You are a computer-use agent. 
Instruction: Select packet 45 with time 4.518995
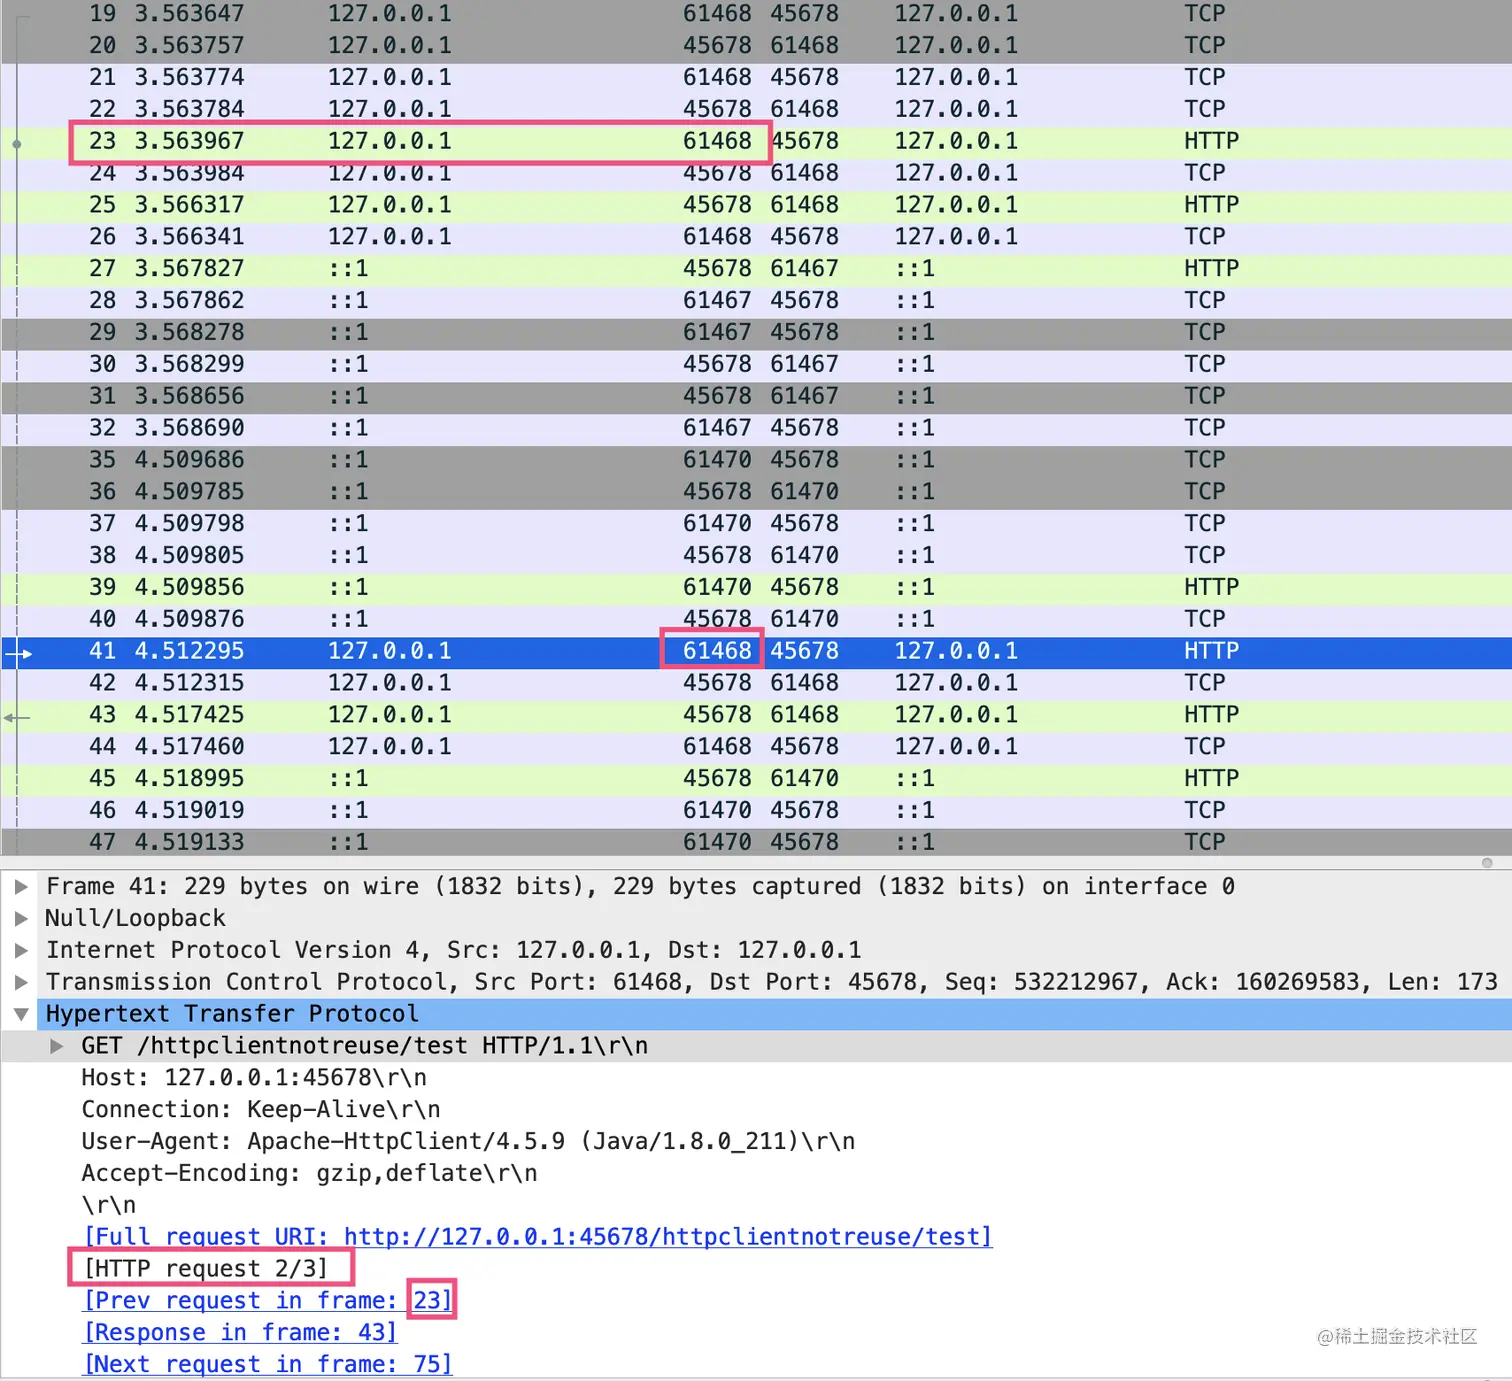(756, 779)
